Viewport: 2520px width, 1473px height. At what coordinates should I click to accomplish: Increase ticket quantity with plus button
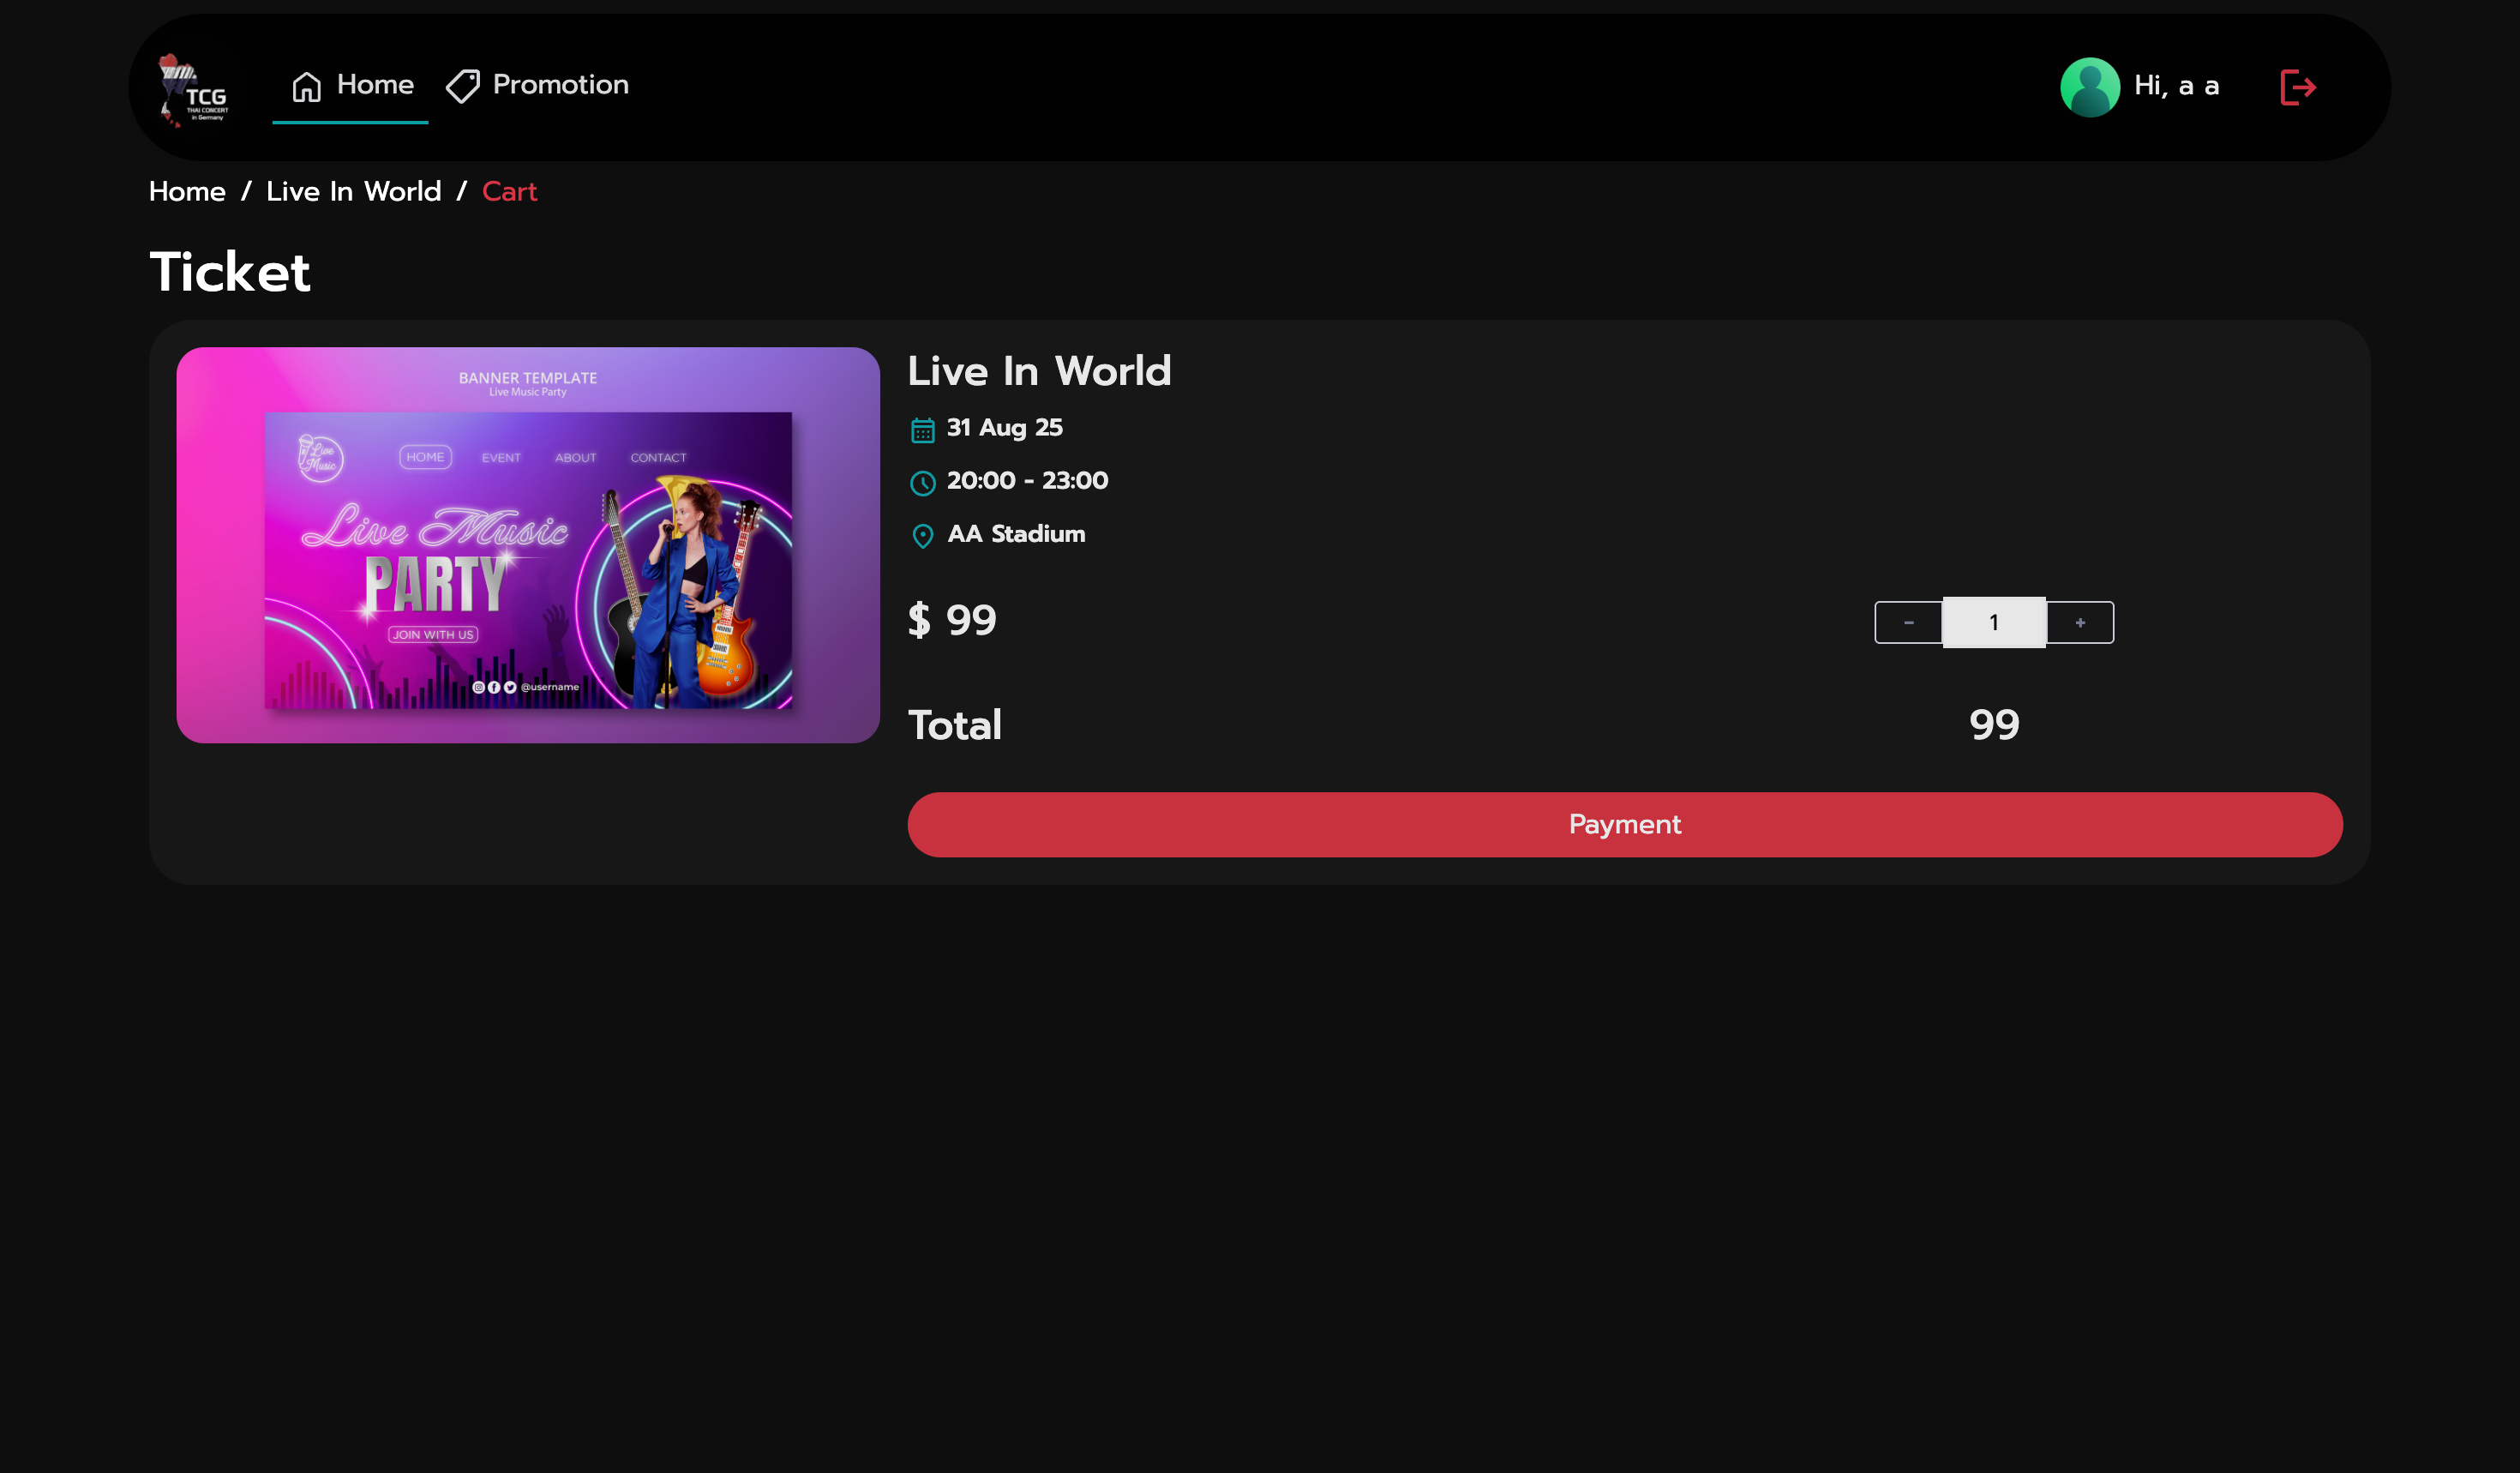click(x=2079, y=622)
